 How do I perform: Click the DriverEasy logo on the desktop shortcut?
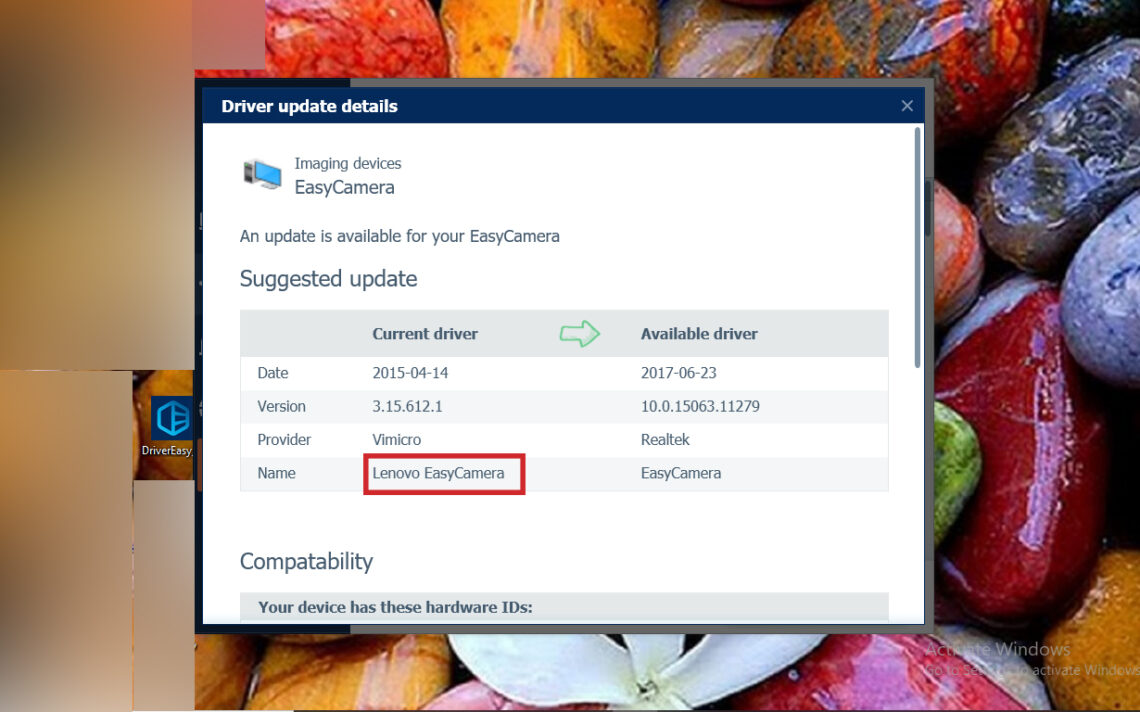point(170,418)
